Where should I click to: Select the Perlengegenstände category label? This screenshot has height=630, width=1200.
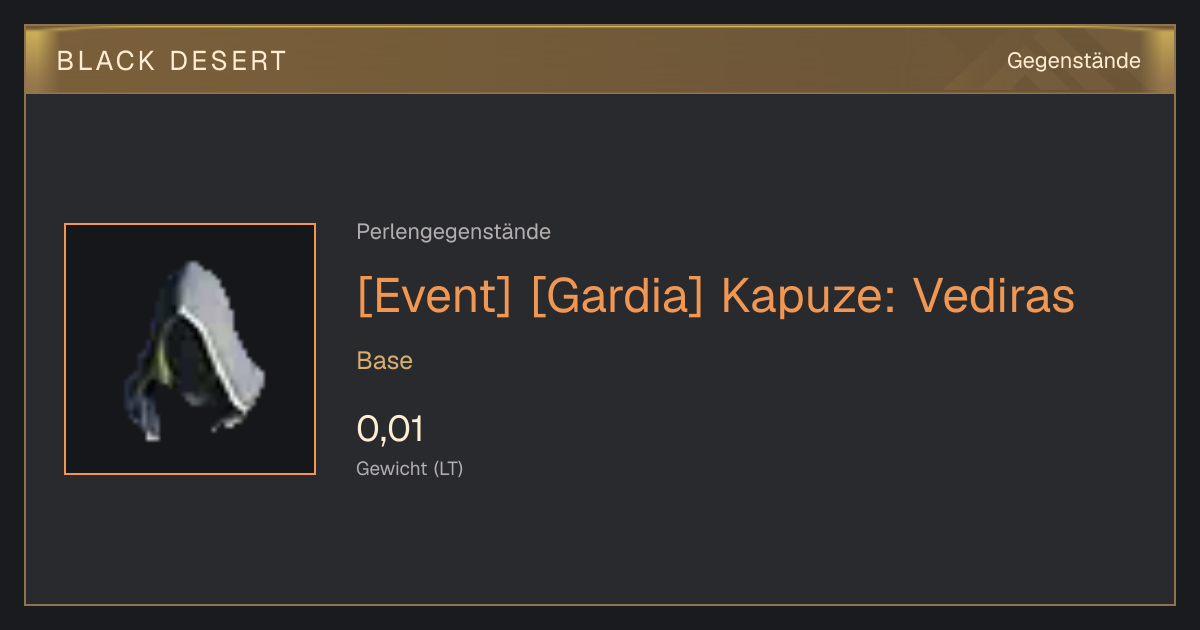click(x=453, y=232)
